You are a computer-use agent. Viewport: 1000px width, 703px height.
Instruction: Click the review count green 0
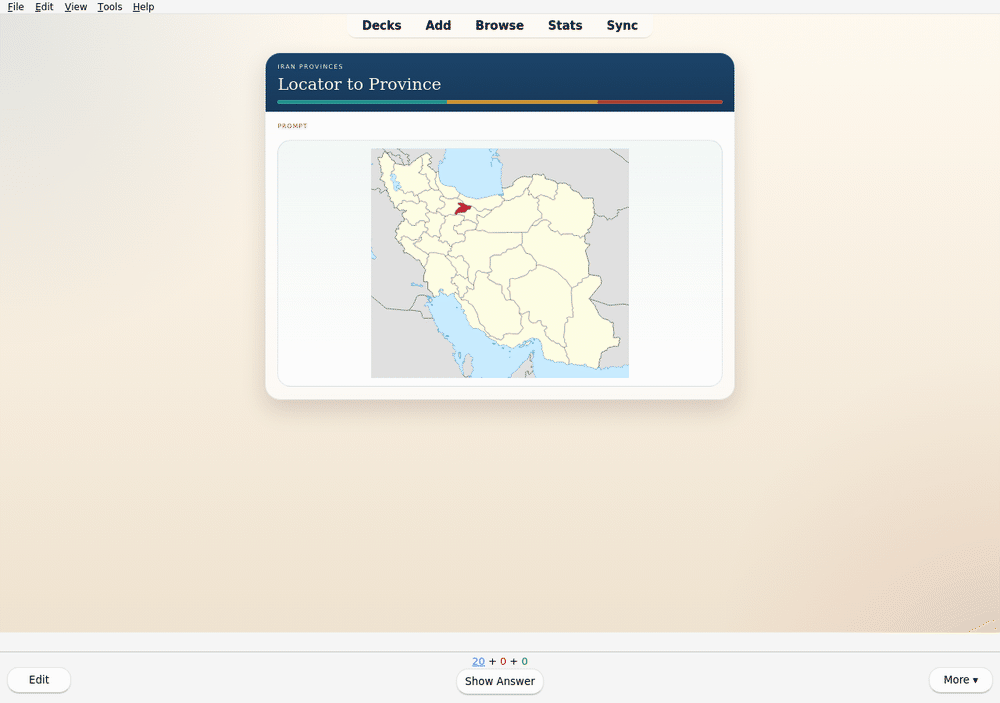524,662
